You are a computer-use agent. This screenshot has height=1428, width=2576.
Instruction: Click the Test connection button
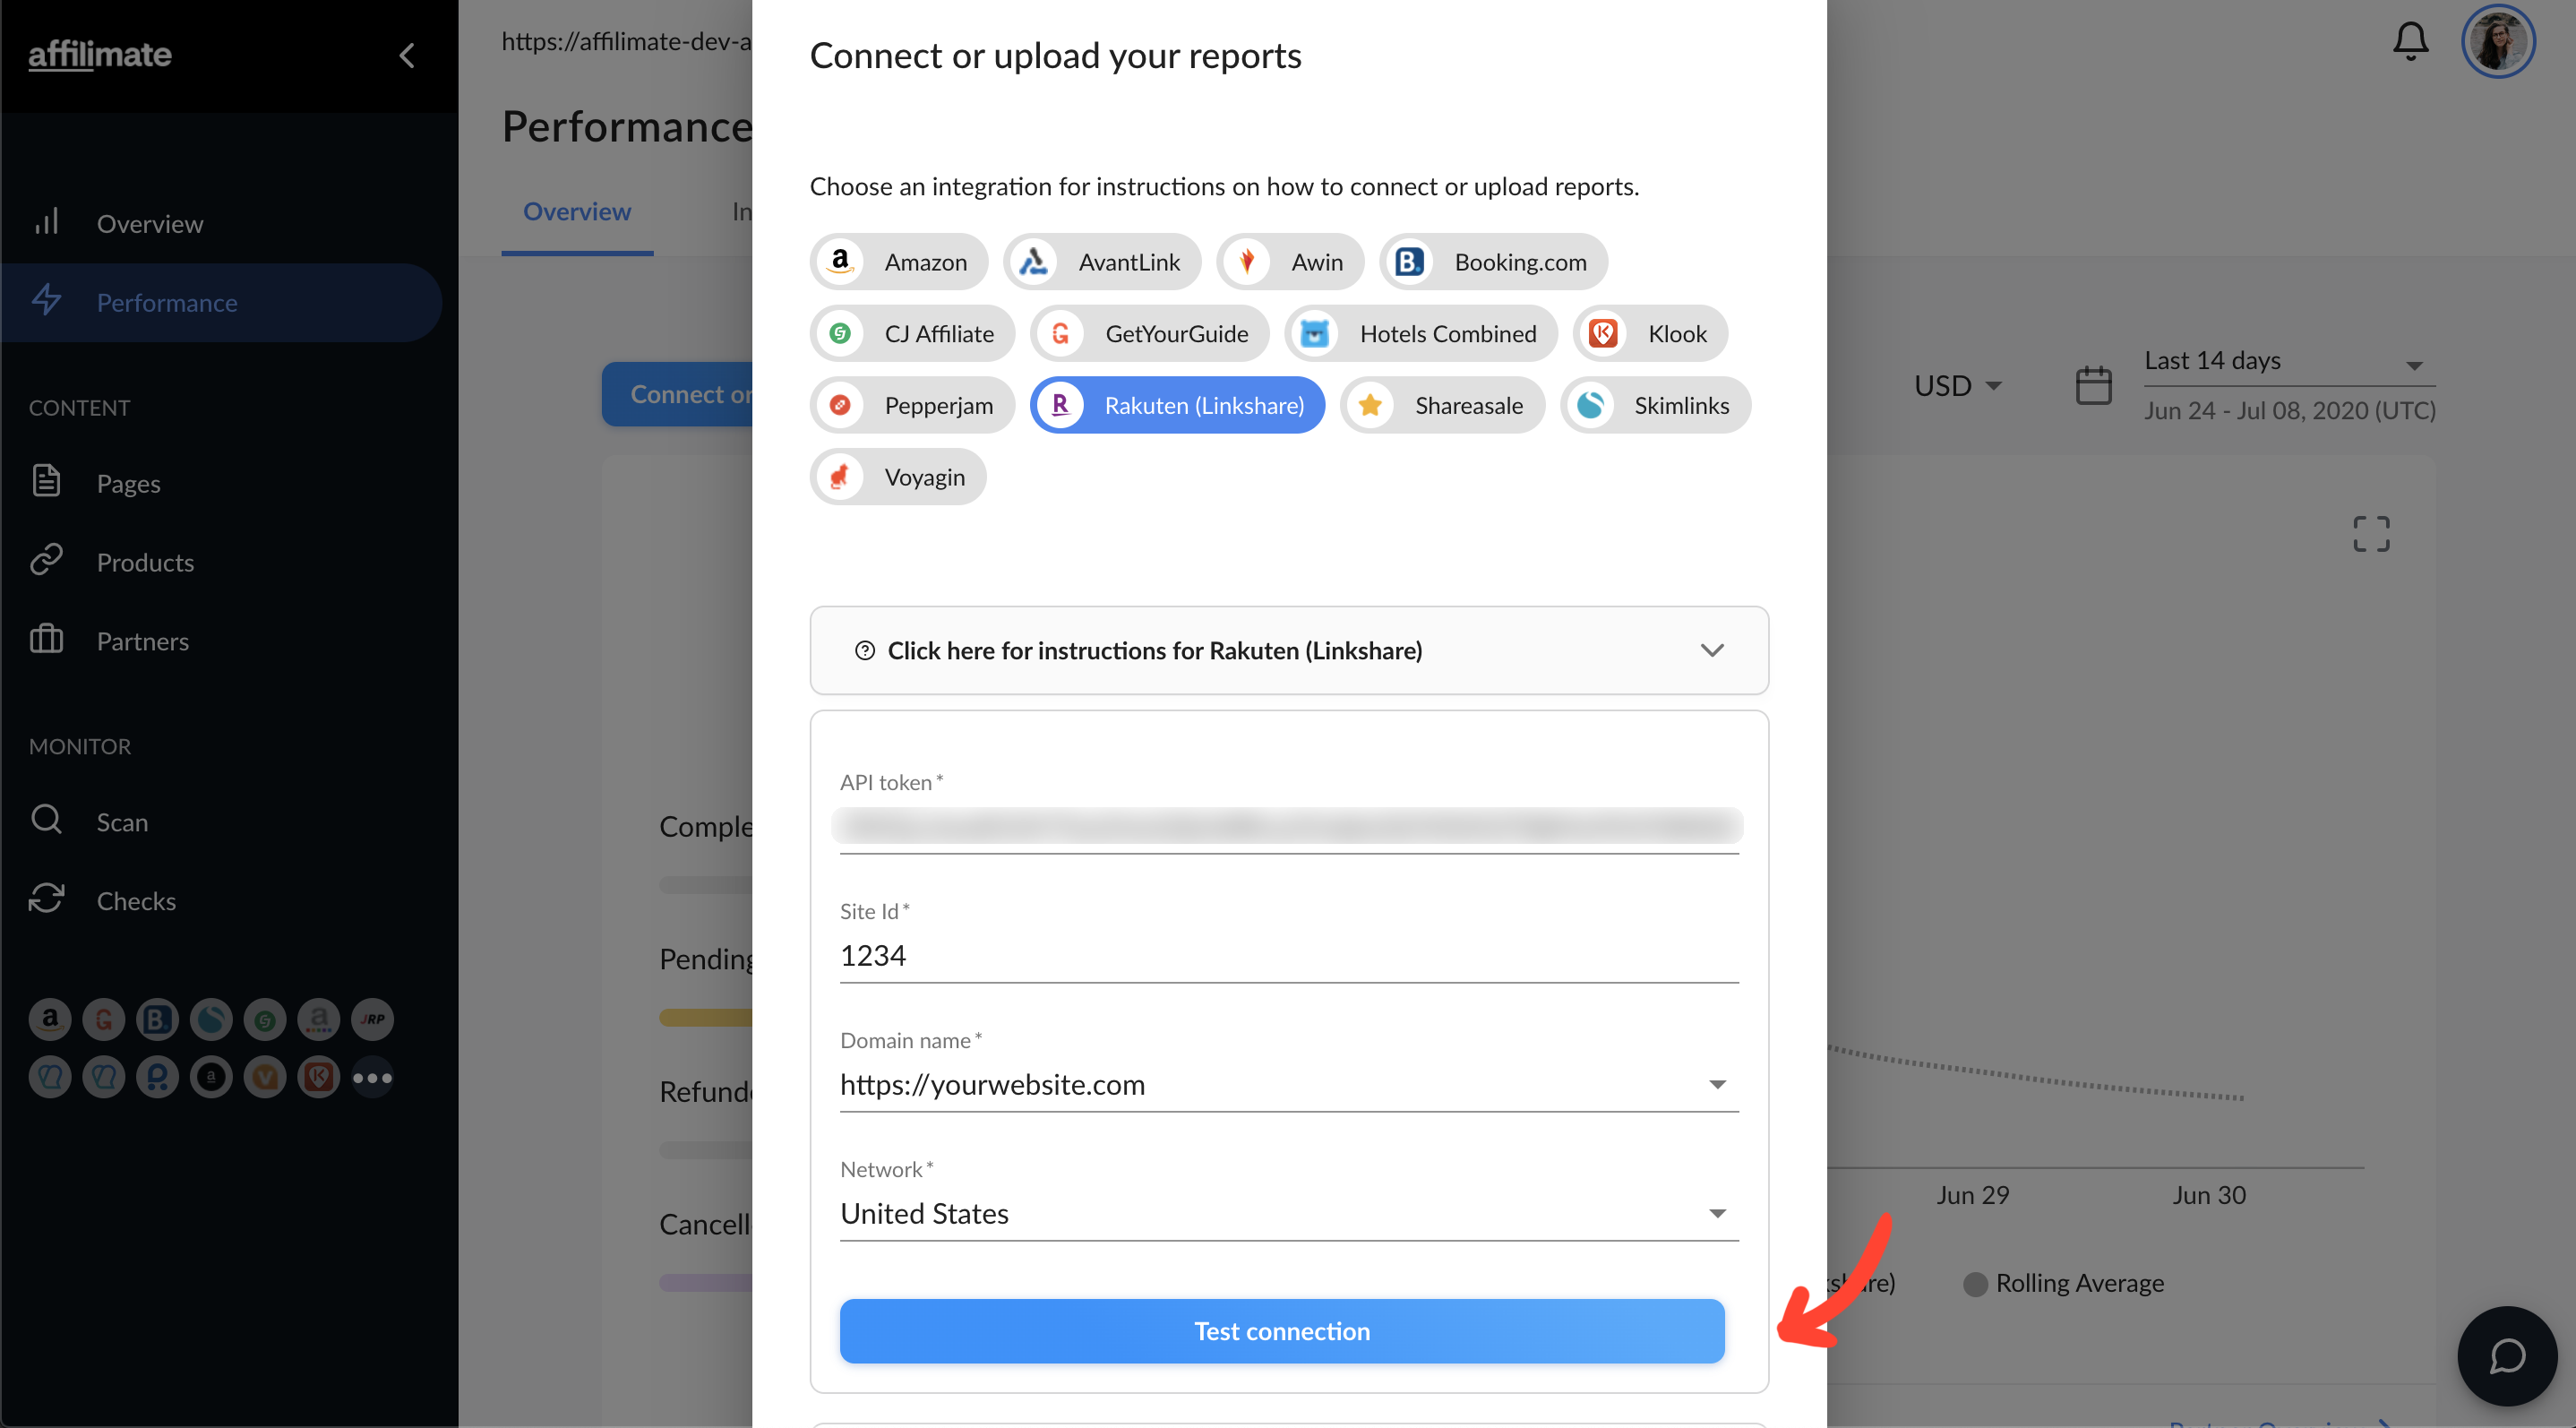pos(1282,1331)
